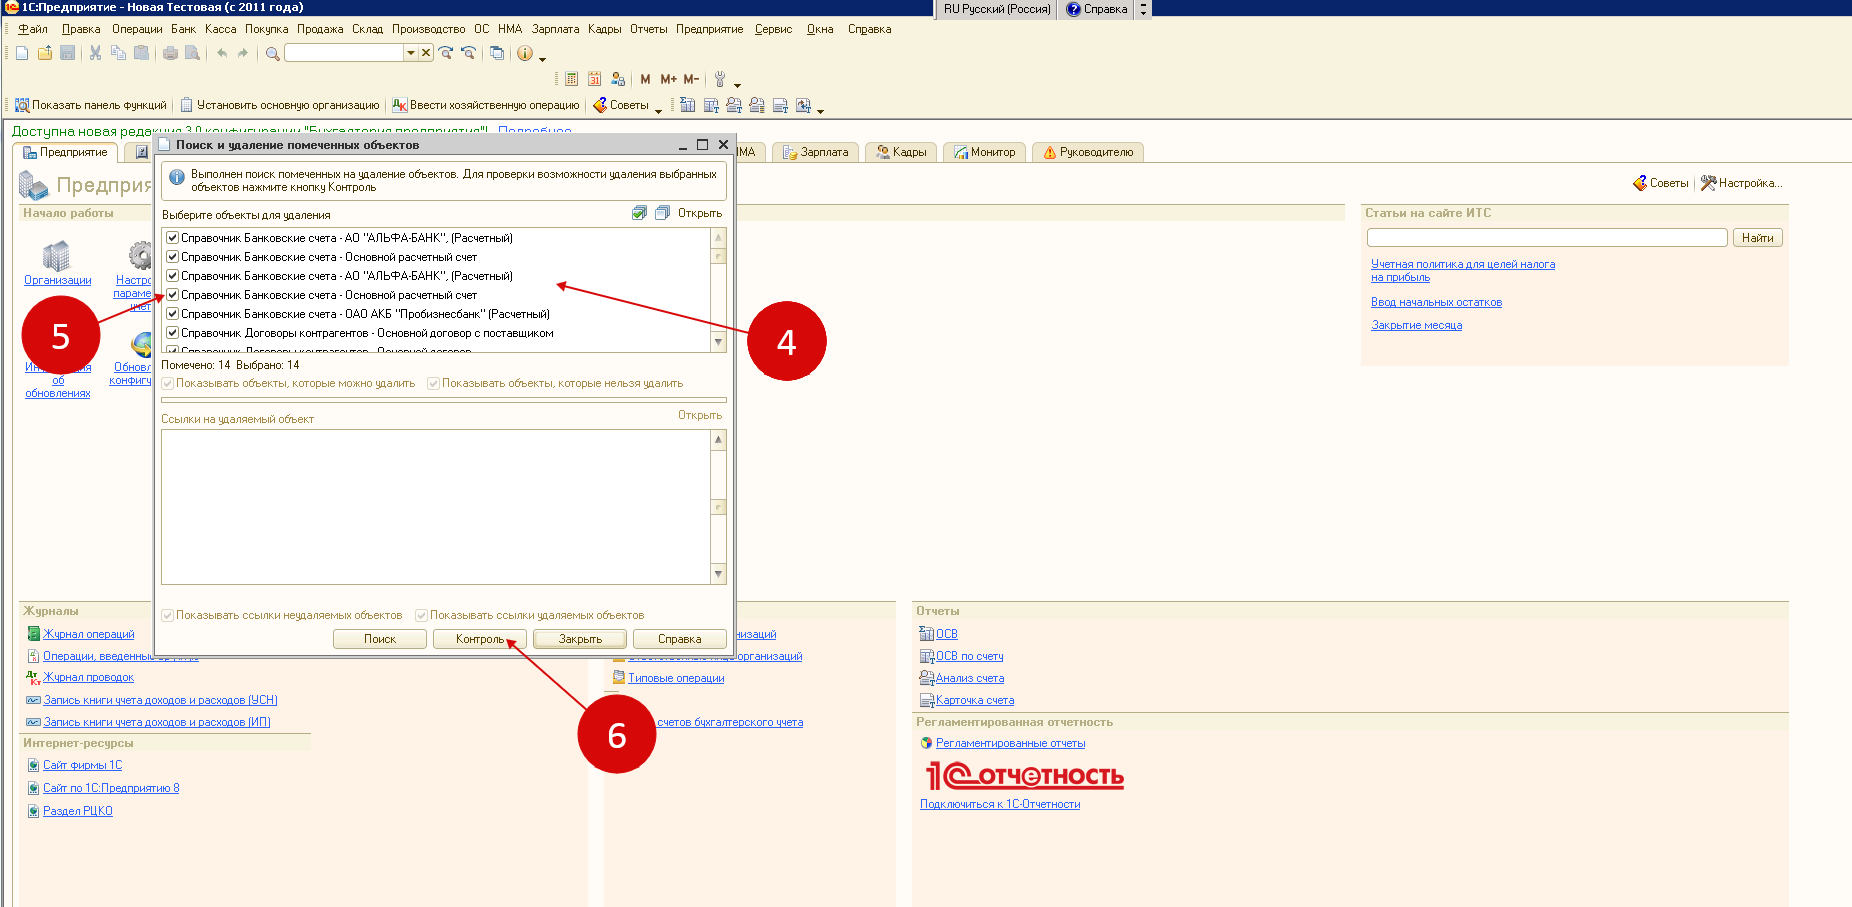Click the cut scissors icon

(95, 53)
